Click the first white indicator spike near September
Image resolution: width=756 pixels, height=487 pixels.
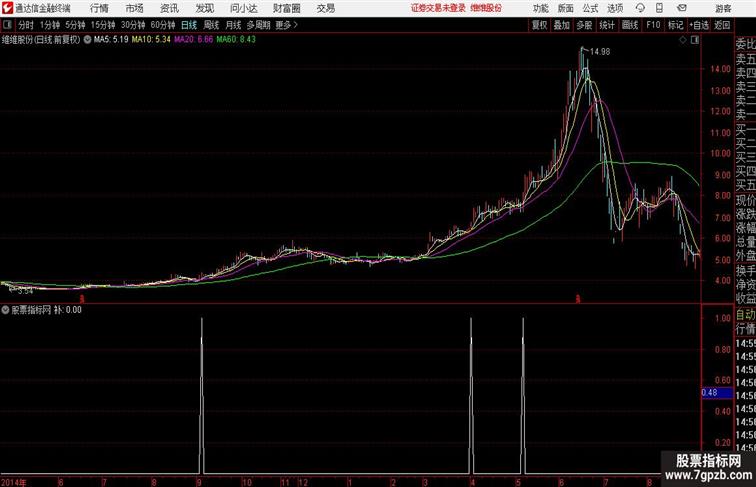tap(202, 395)
